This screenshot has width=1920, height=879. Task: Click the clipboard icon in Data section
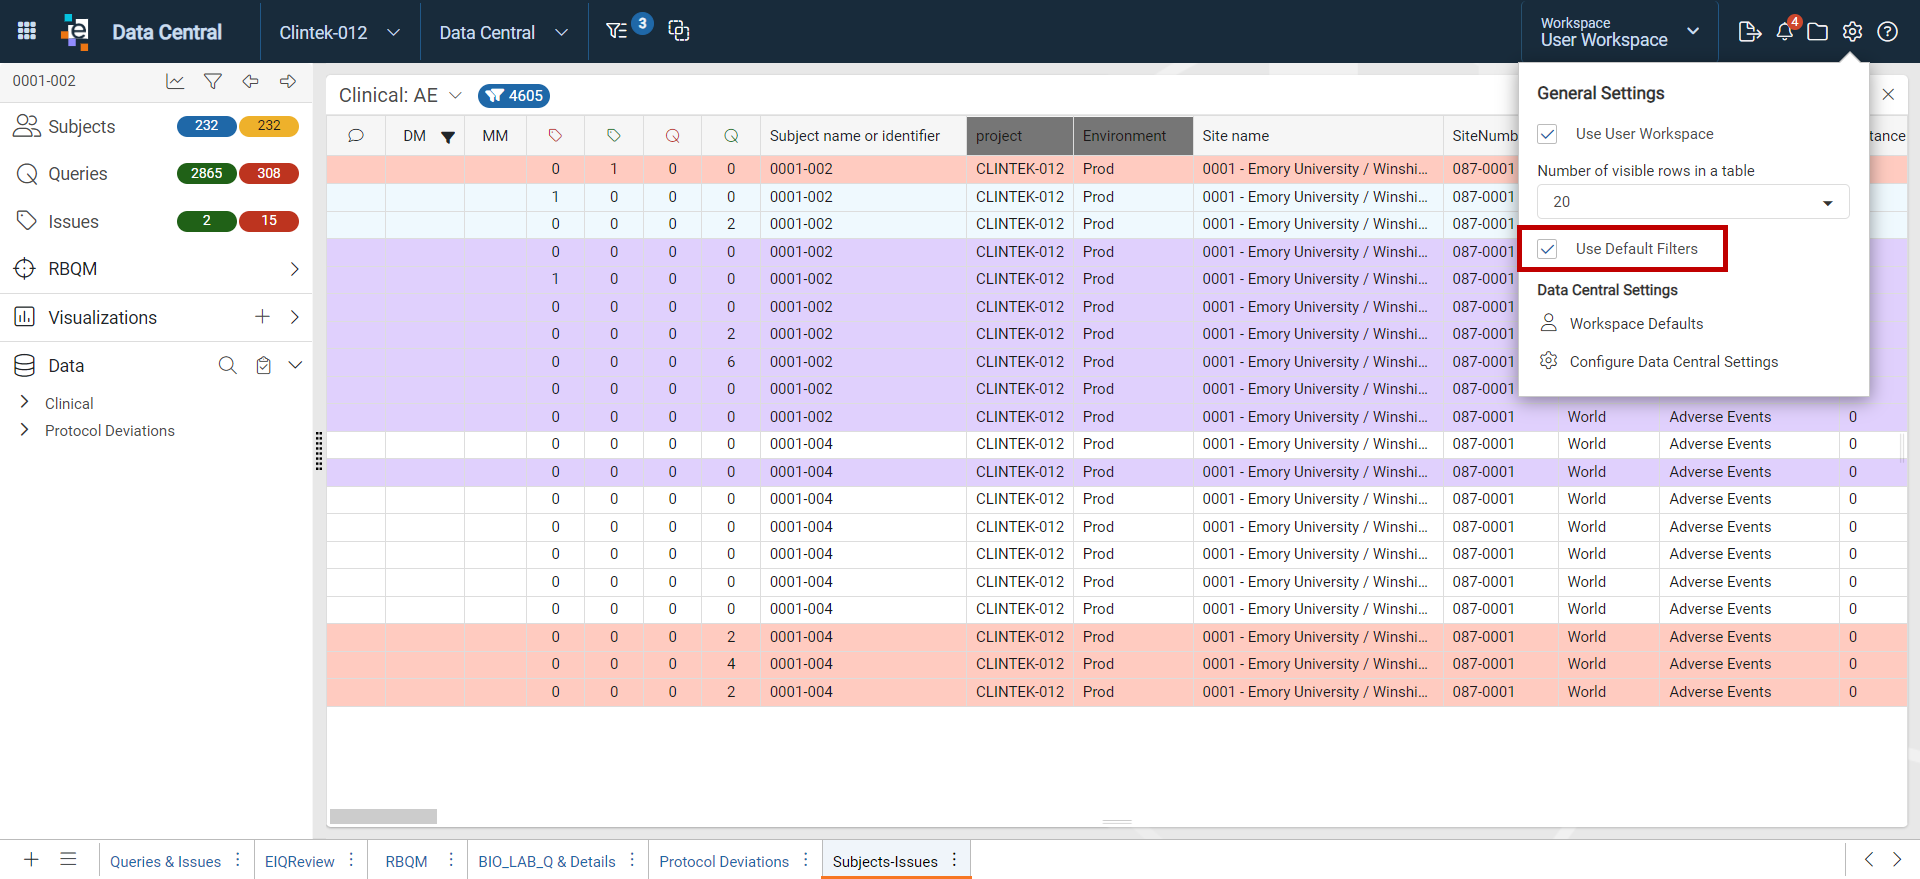pos(263,365)
